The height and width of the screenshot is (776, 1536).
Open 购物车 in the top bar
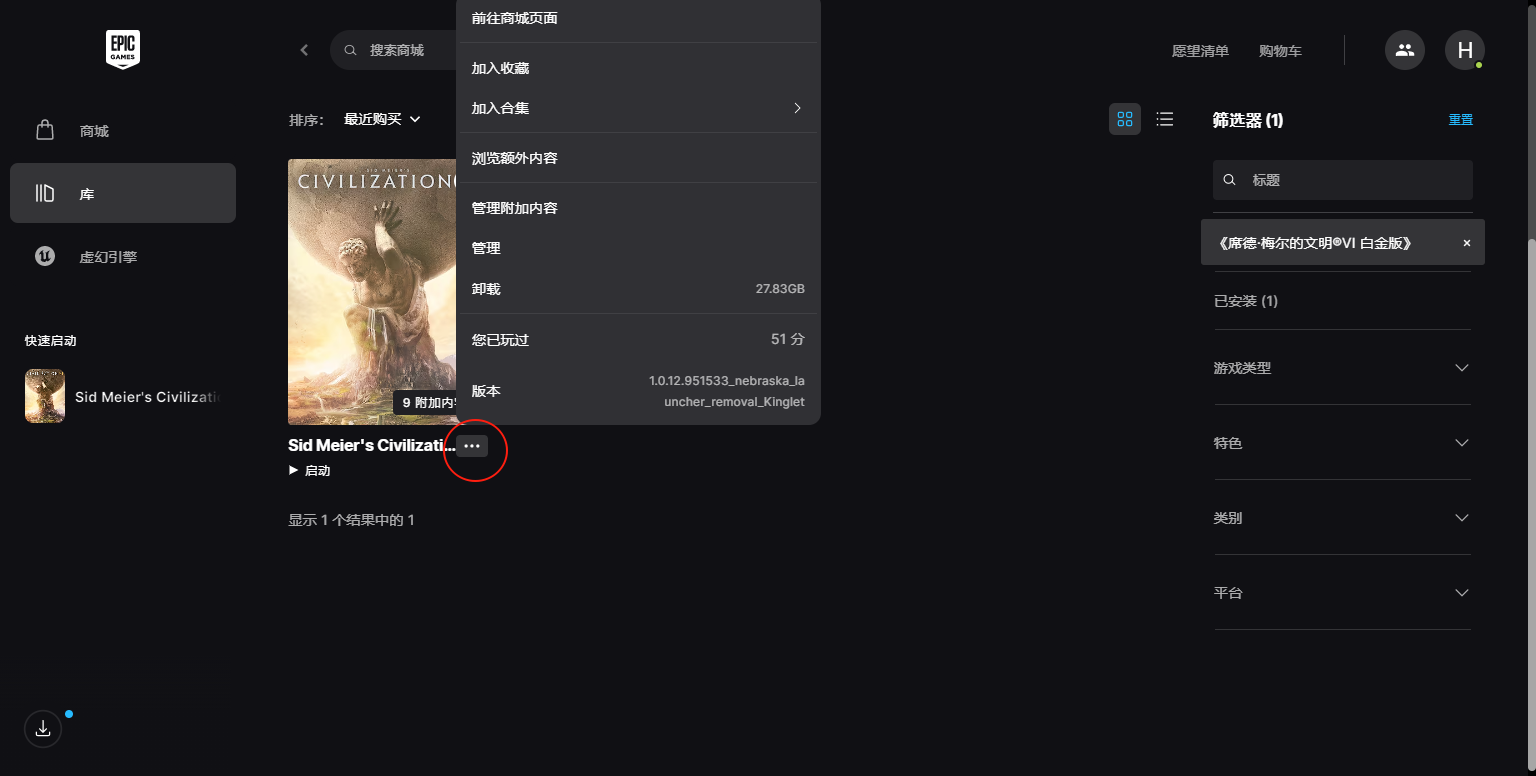pyautogui.click(x=1280, y=51)
